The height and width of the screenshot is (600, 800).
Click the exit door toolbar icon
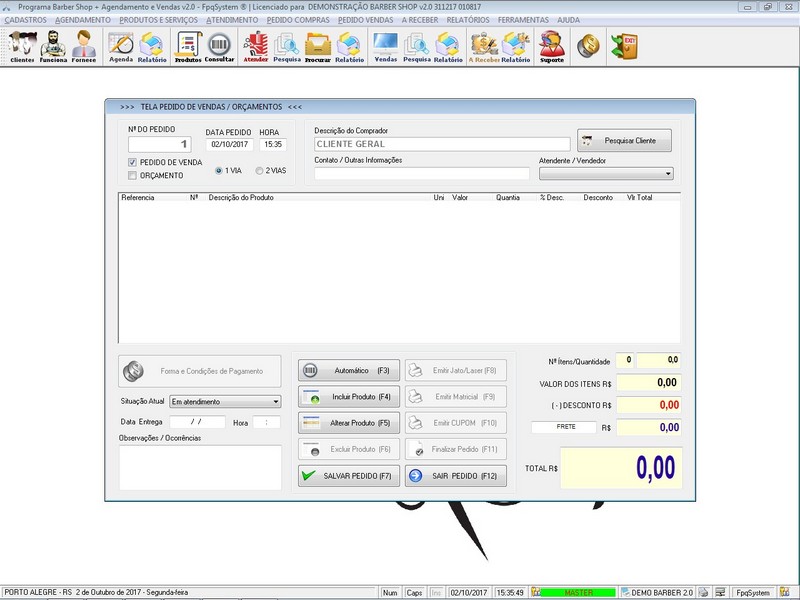coord(624,46)
